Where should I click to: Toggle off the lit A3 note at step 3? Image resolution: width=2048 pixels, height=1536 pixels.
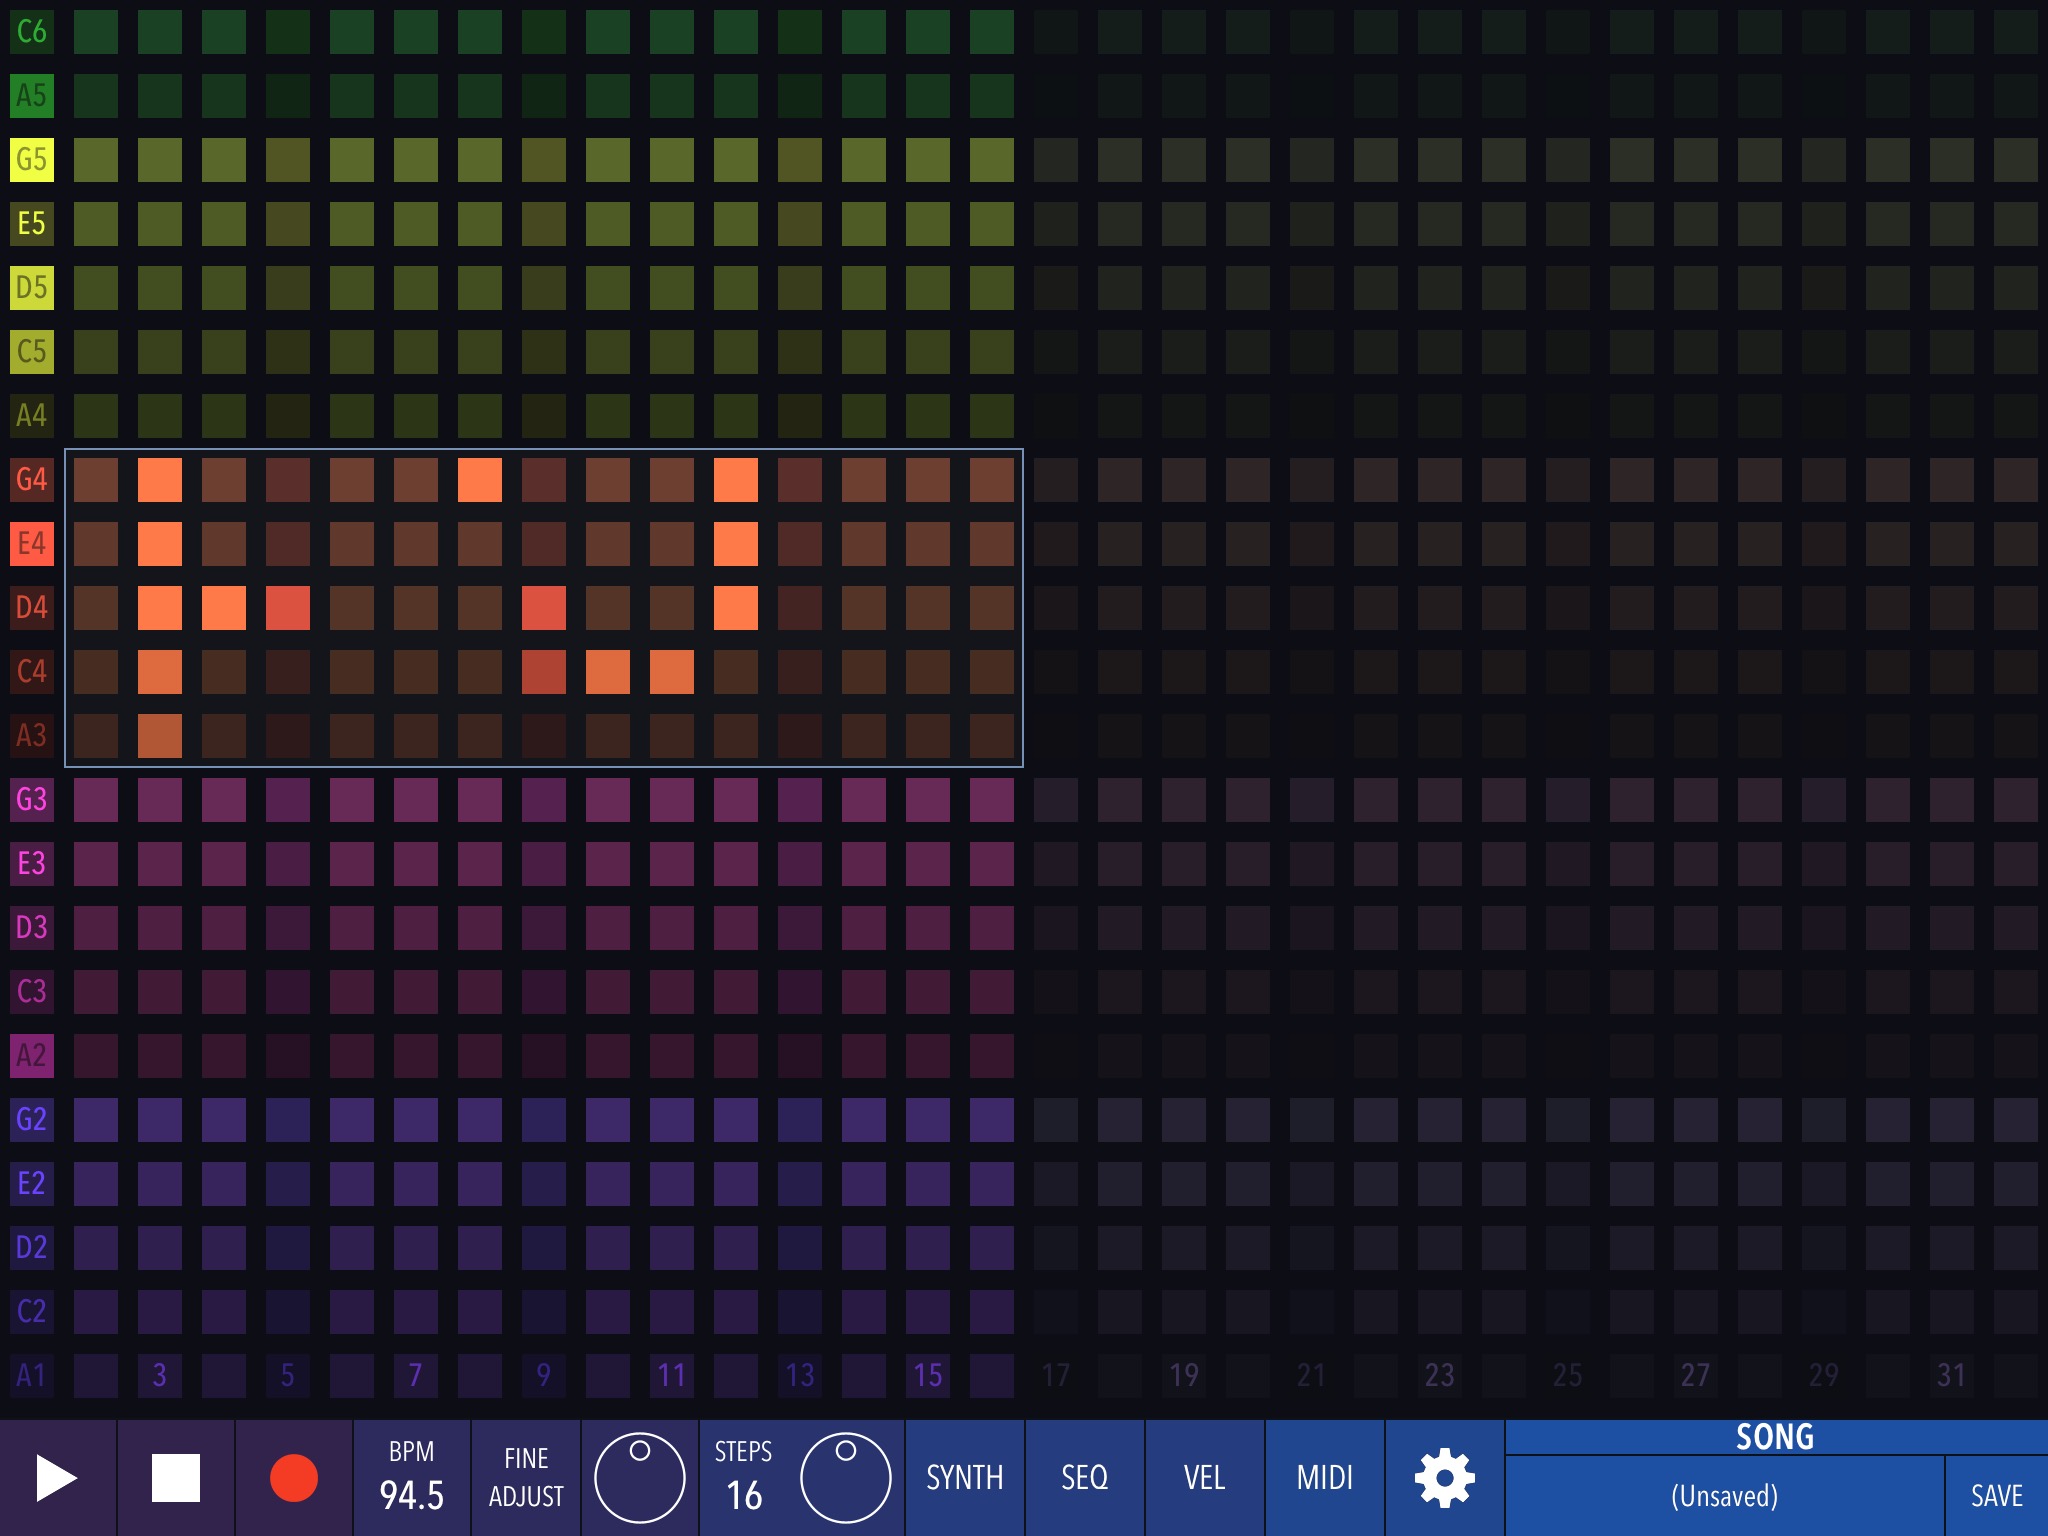click(x=160, y=736)
